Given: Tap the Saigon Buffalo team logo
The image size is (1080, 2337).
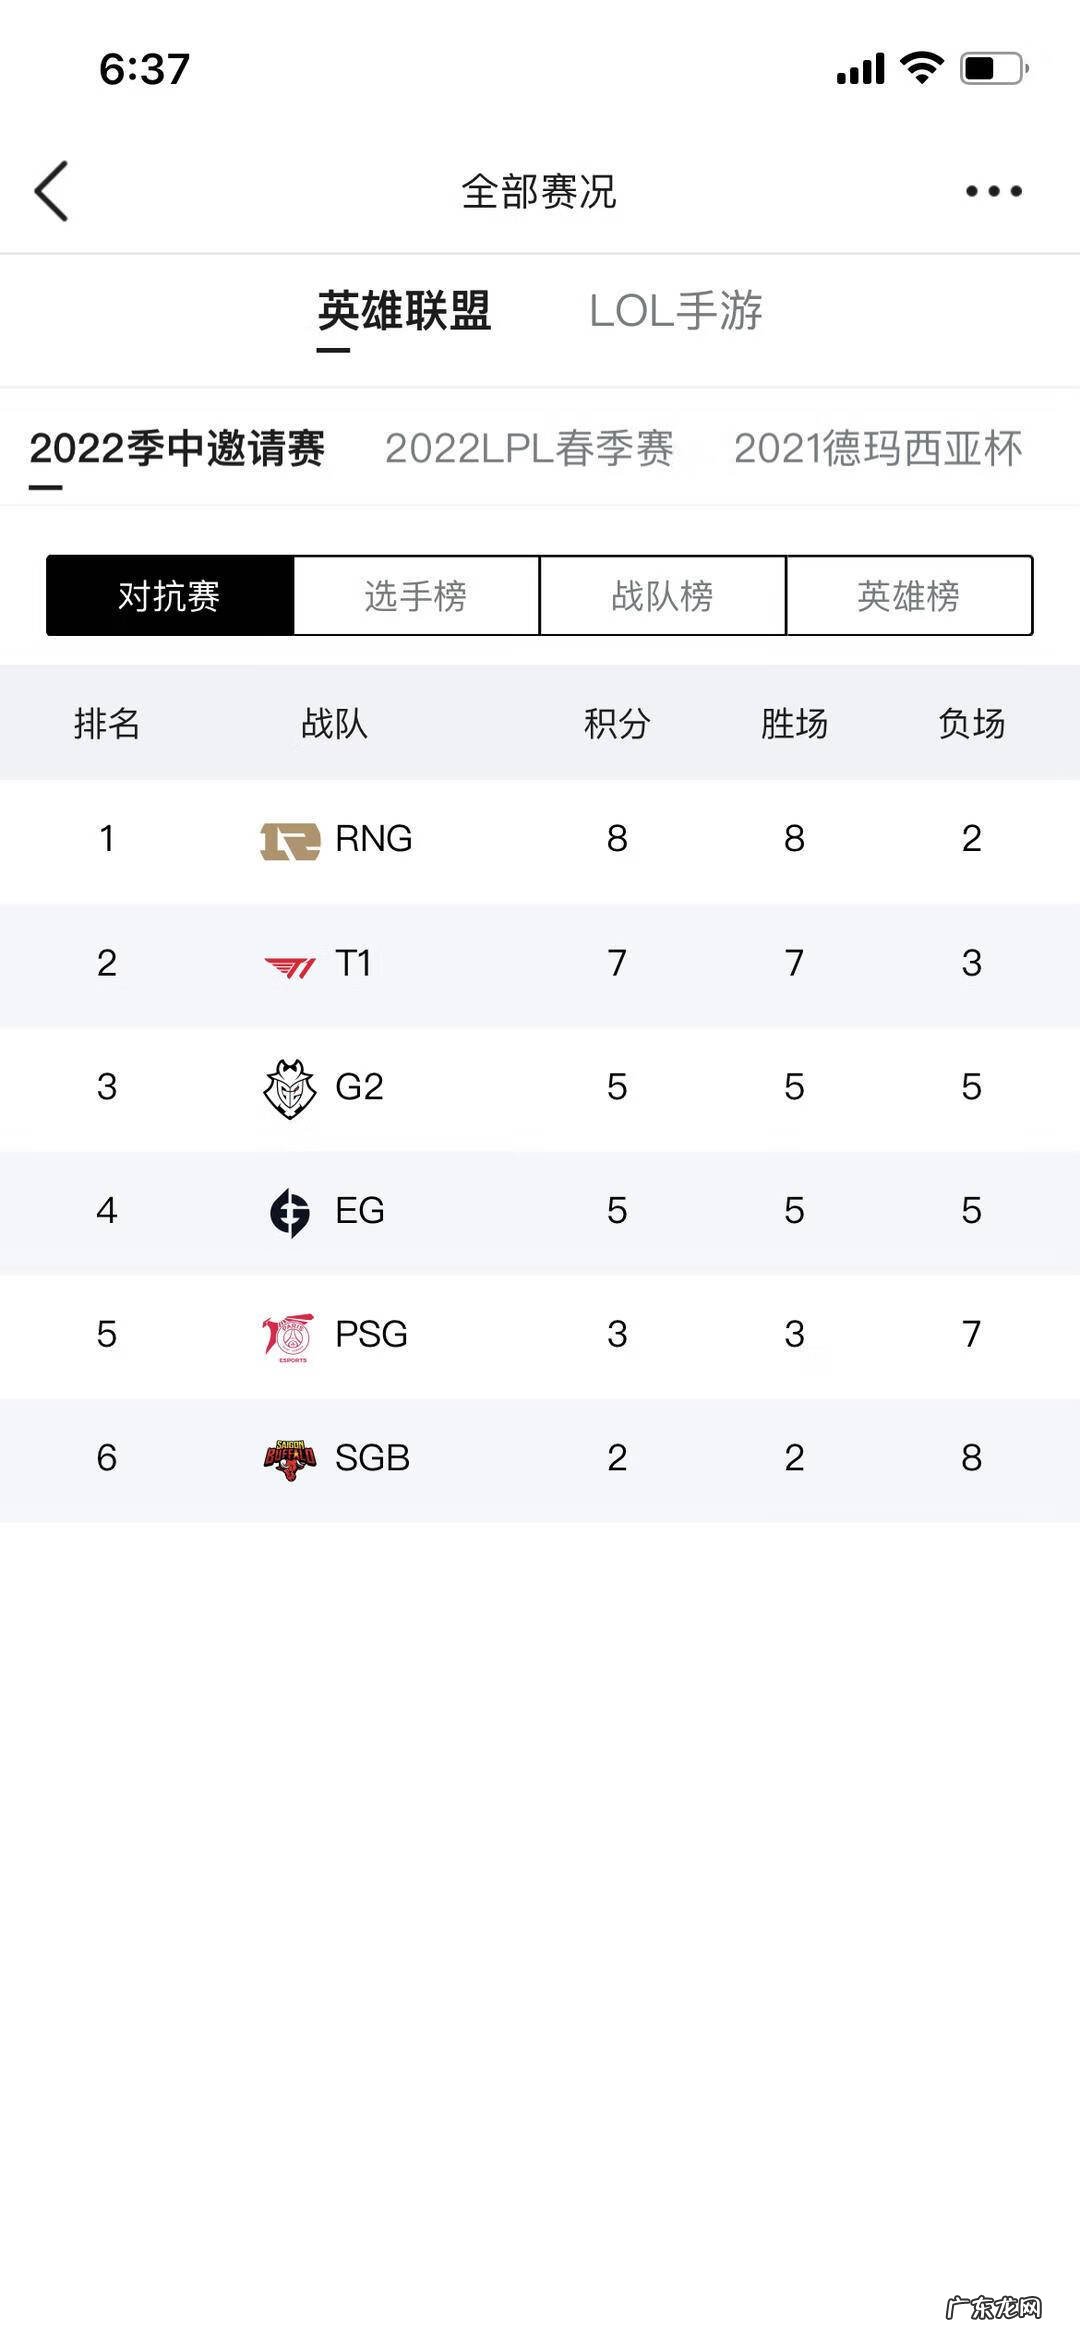Looking at the screenshot, I should (290, 1459).
